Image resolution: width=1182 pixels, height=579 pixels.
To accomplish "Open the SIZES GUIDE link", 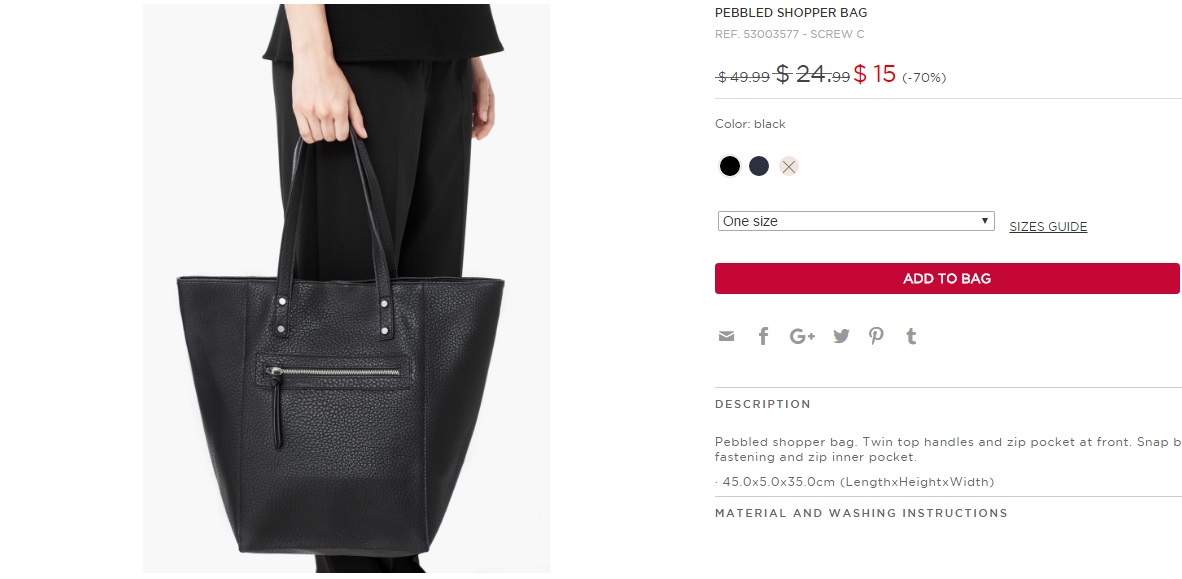I will tap(1048, 226).
